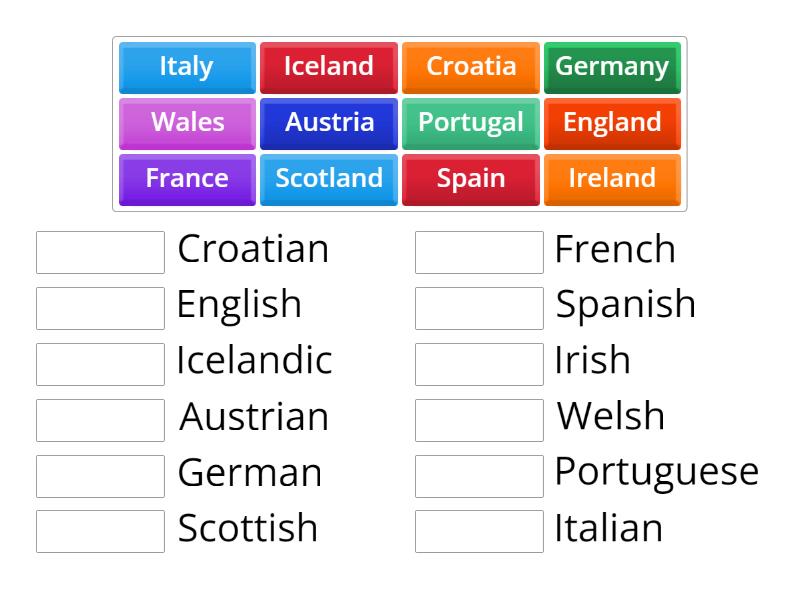Select the answer slot next to Portuguese
This screenshot has width=800, height=600.
(479, 475)
